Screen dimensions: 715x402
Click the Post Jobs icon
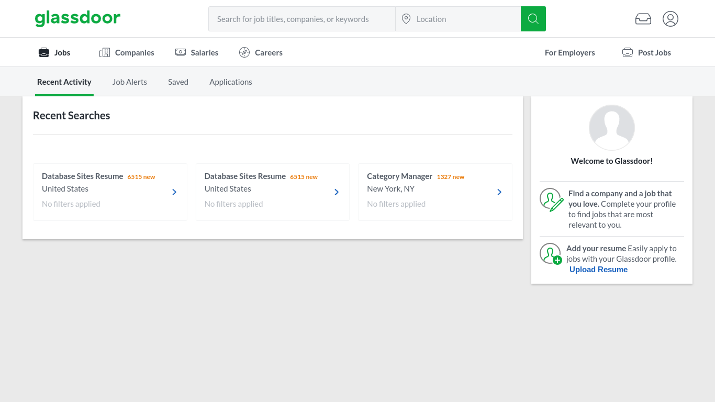tap(627, 52)
